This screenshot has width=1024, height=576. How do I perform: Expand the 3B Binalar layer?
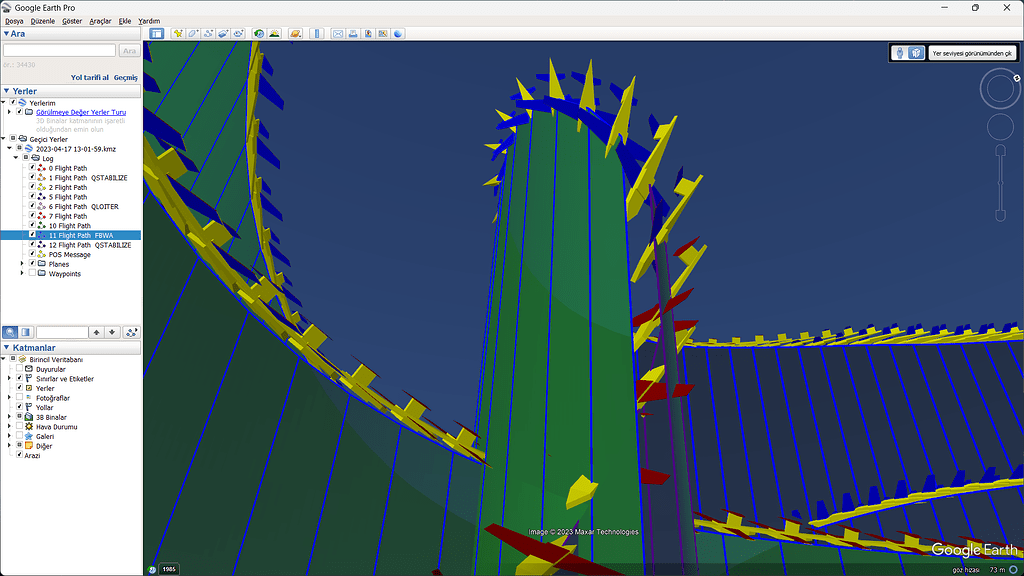pyautogui.click(x=10, y=417)
